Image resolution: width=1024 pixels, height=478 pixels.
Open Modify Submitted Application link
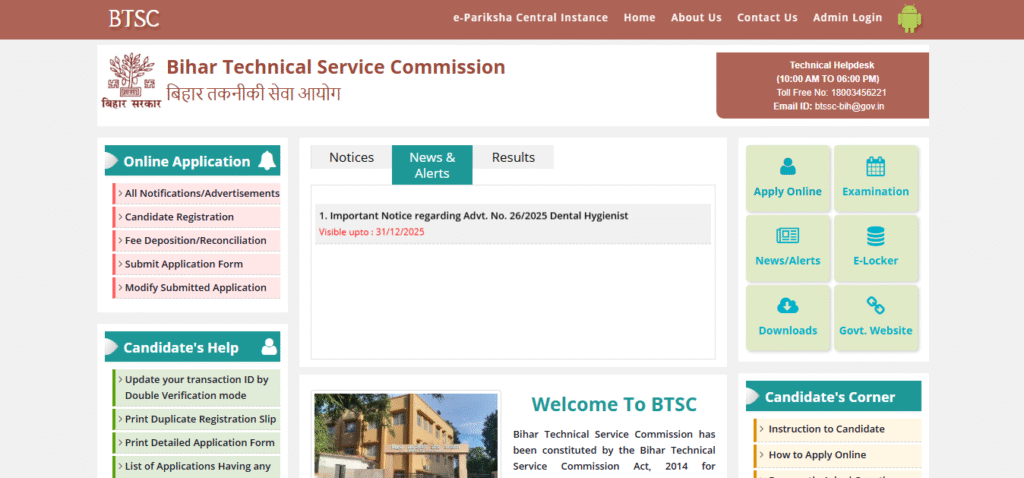click(197, 287)
